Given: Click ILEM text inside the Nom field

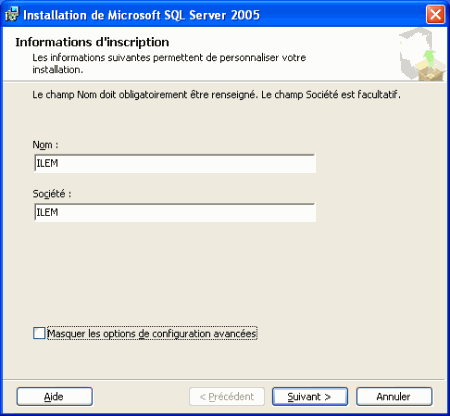Looking at the screenshot, I should 47,163.
